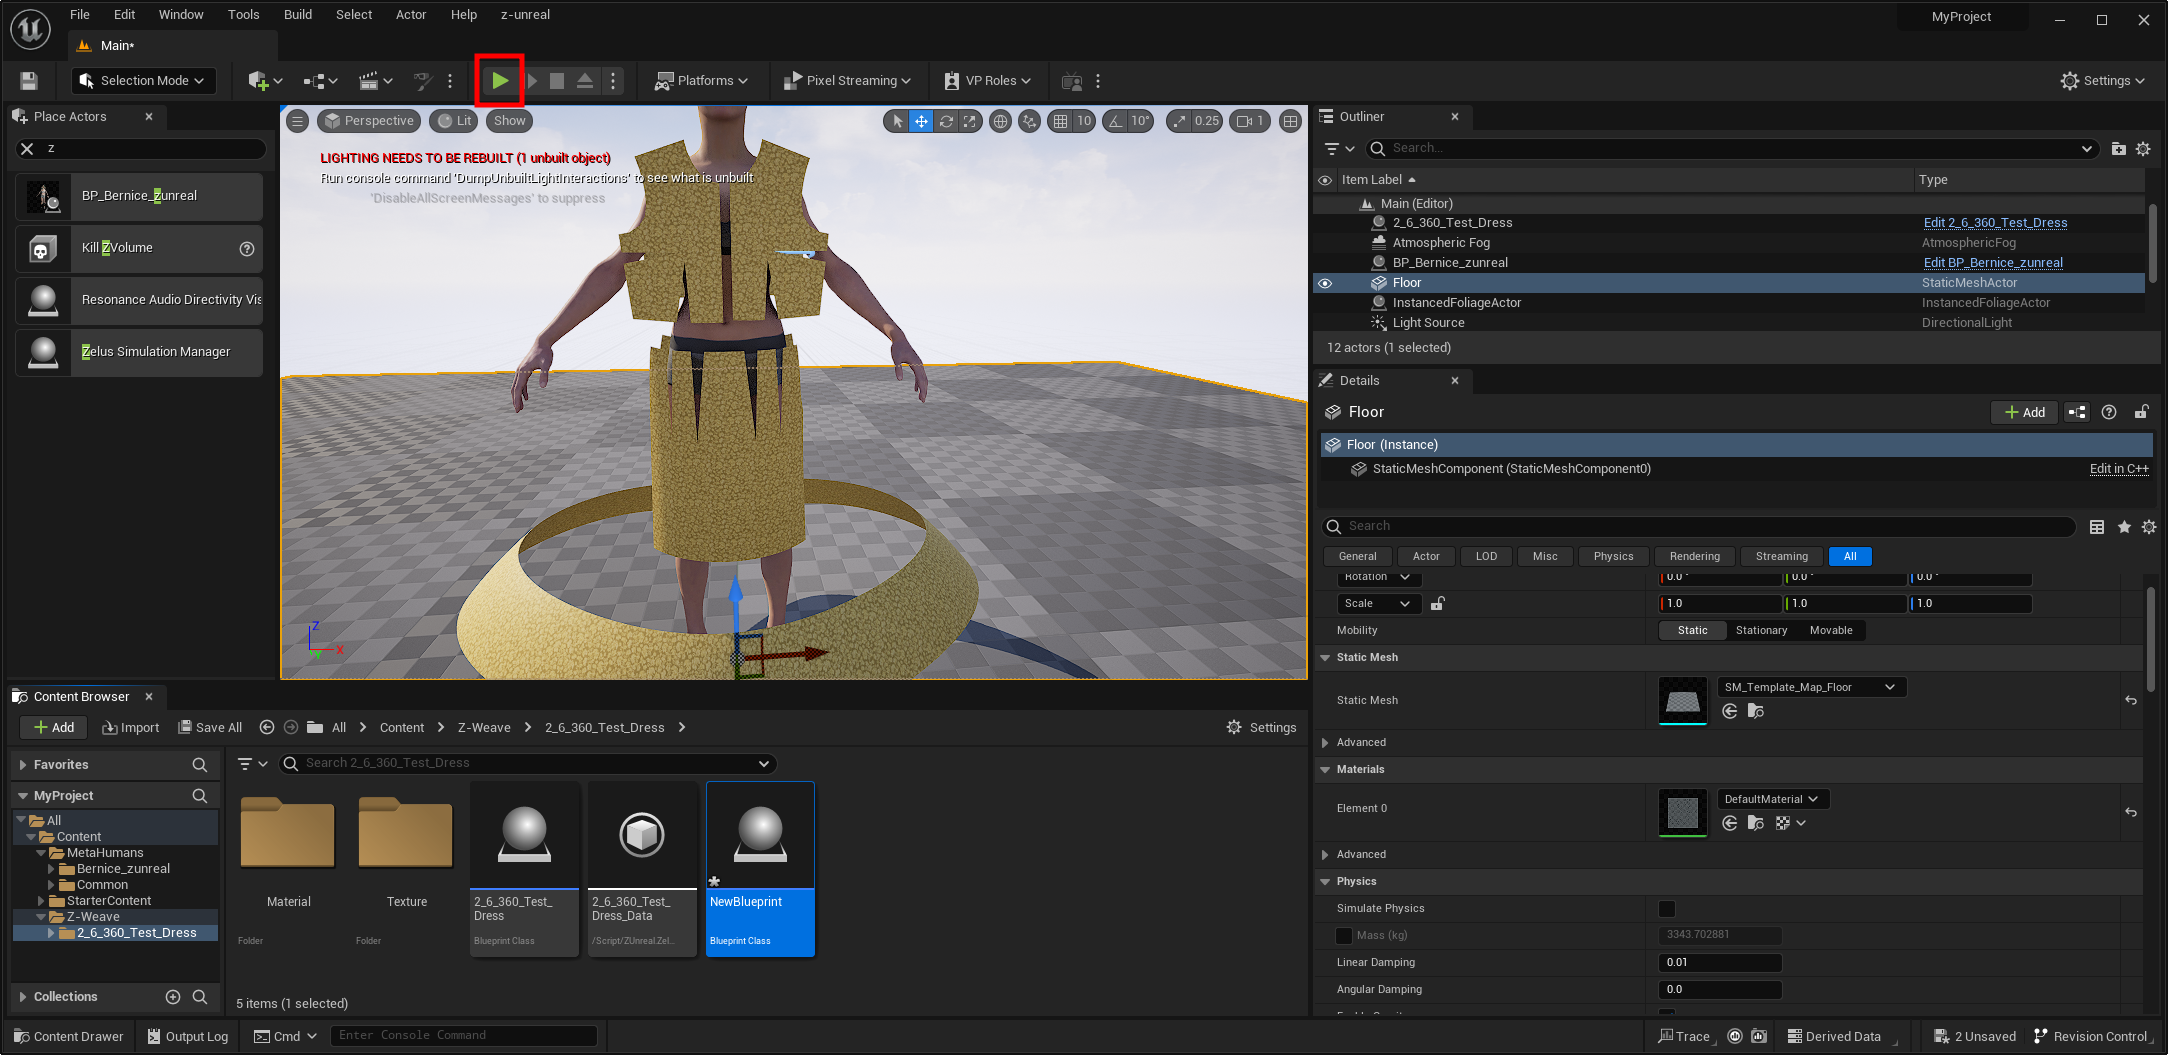The height and width of the screenshot is (1055, 2168).
Task: Expand the Favorites section in Content Browser
Action: tap(22, 765)
